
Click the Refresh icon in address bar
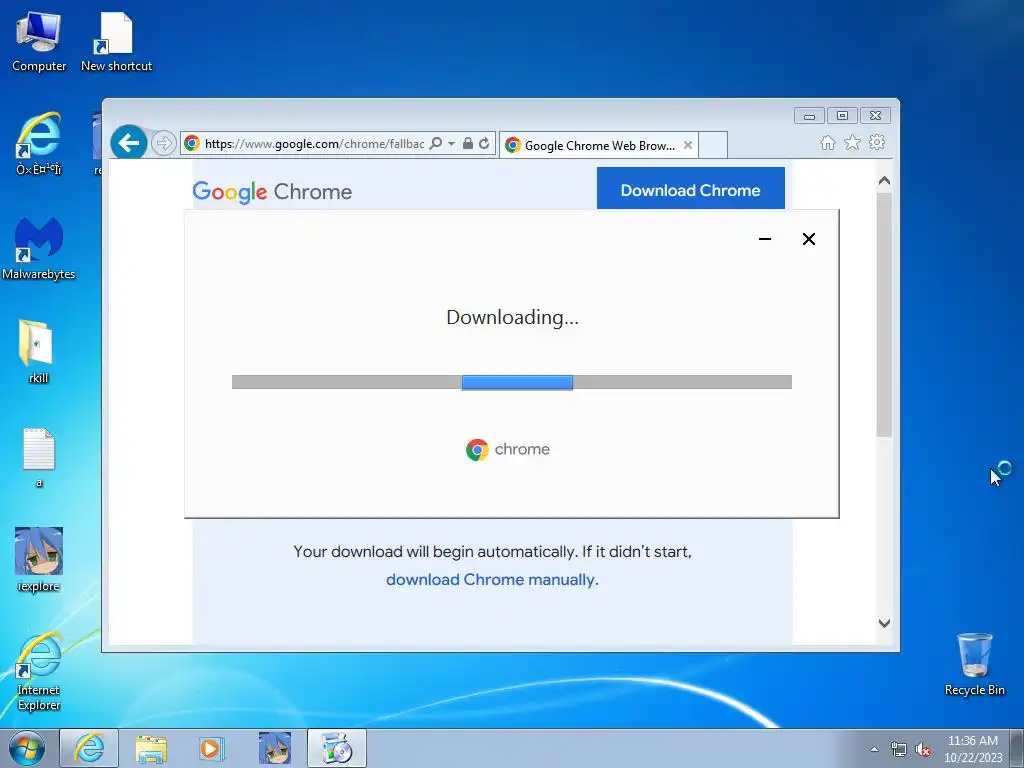484,144
